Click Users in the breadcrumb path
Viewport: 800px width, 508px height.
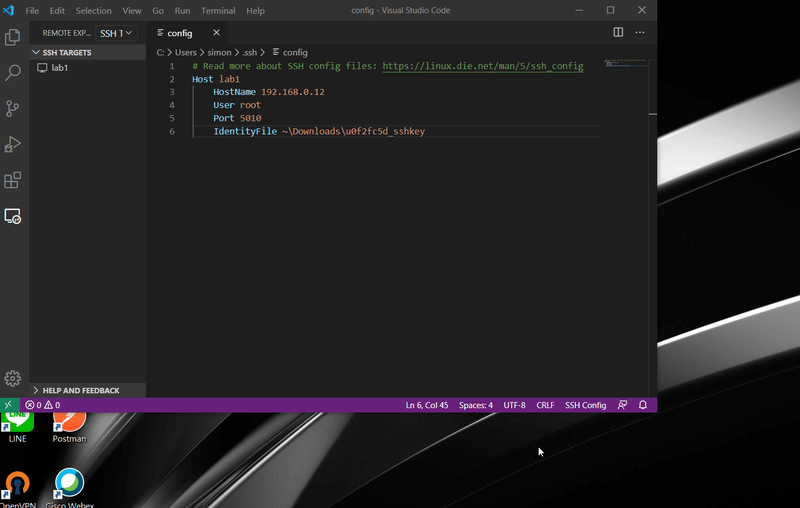click(186, 53)
